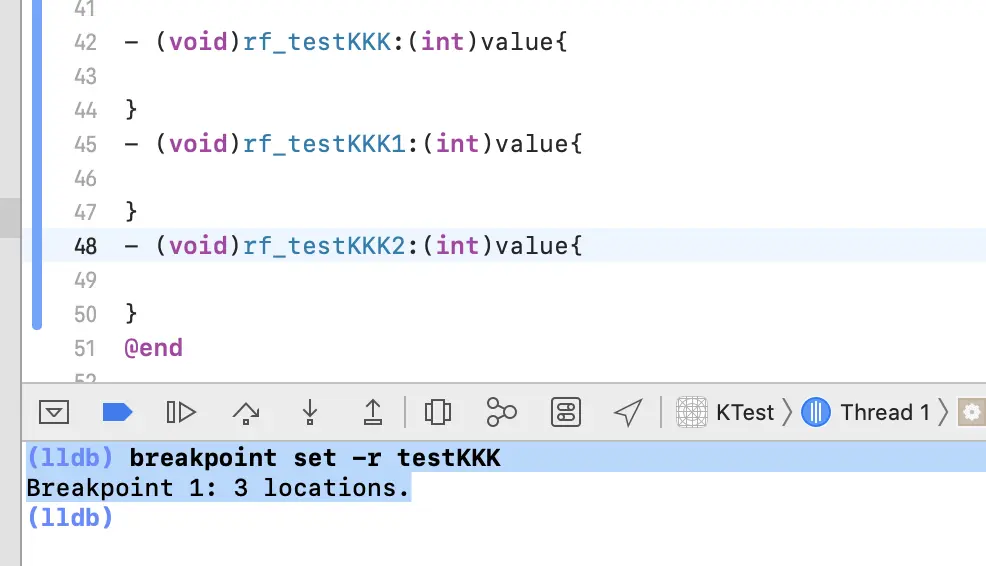Click the @end keyword

point(153,348)
